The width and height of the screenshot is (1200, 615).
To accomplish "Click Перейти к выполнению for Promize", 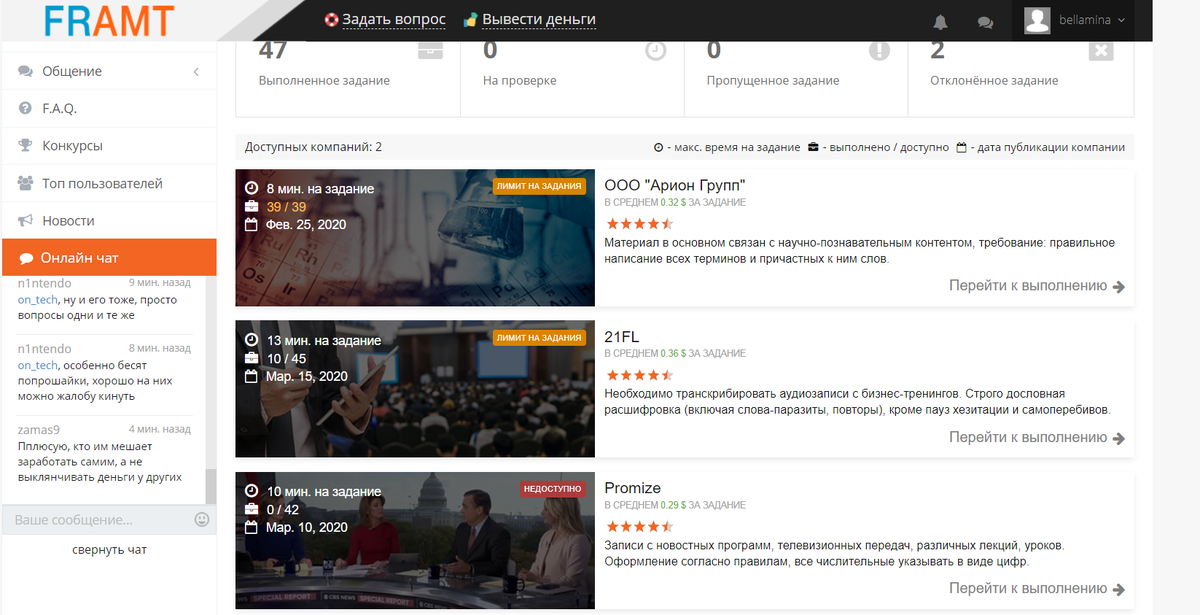I will click(1037, 589).
